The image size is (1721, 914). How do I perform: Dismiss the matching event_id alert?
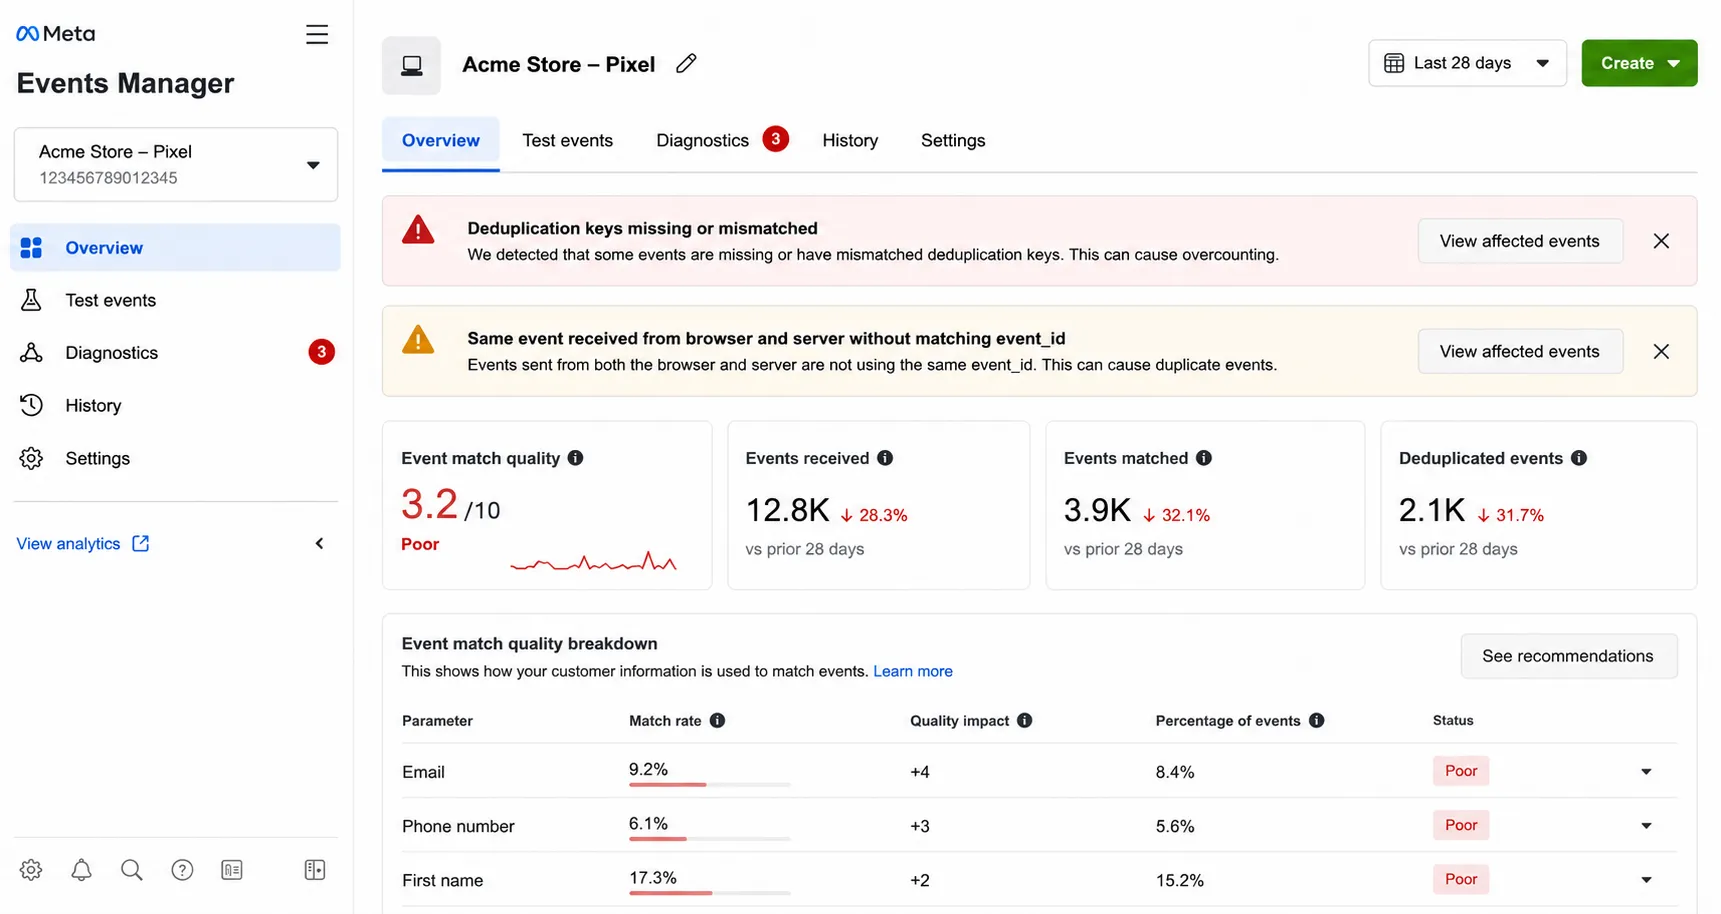click(1661, 351)
